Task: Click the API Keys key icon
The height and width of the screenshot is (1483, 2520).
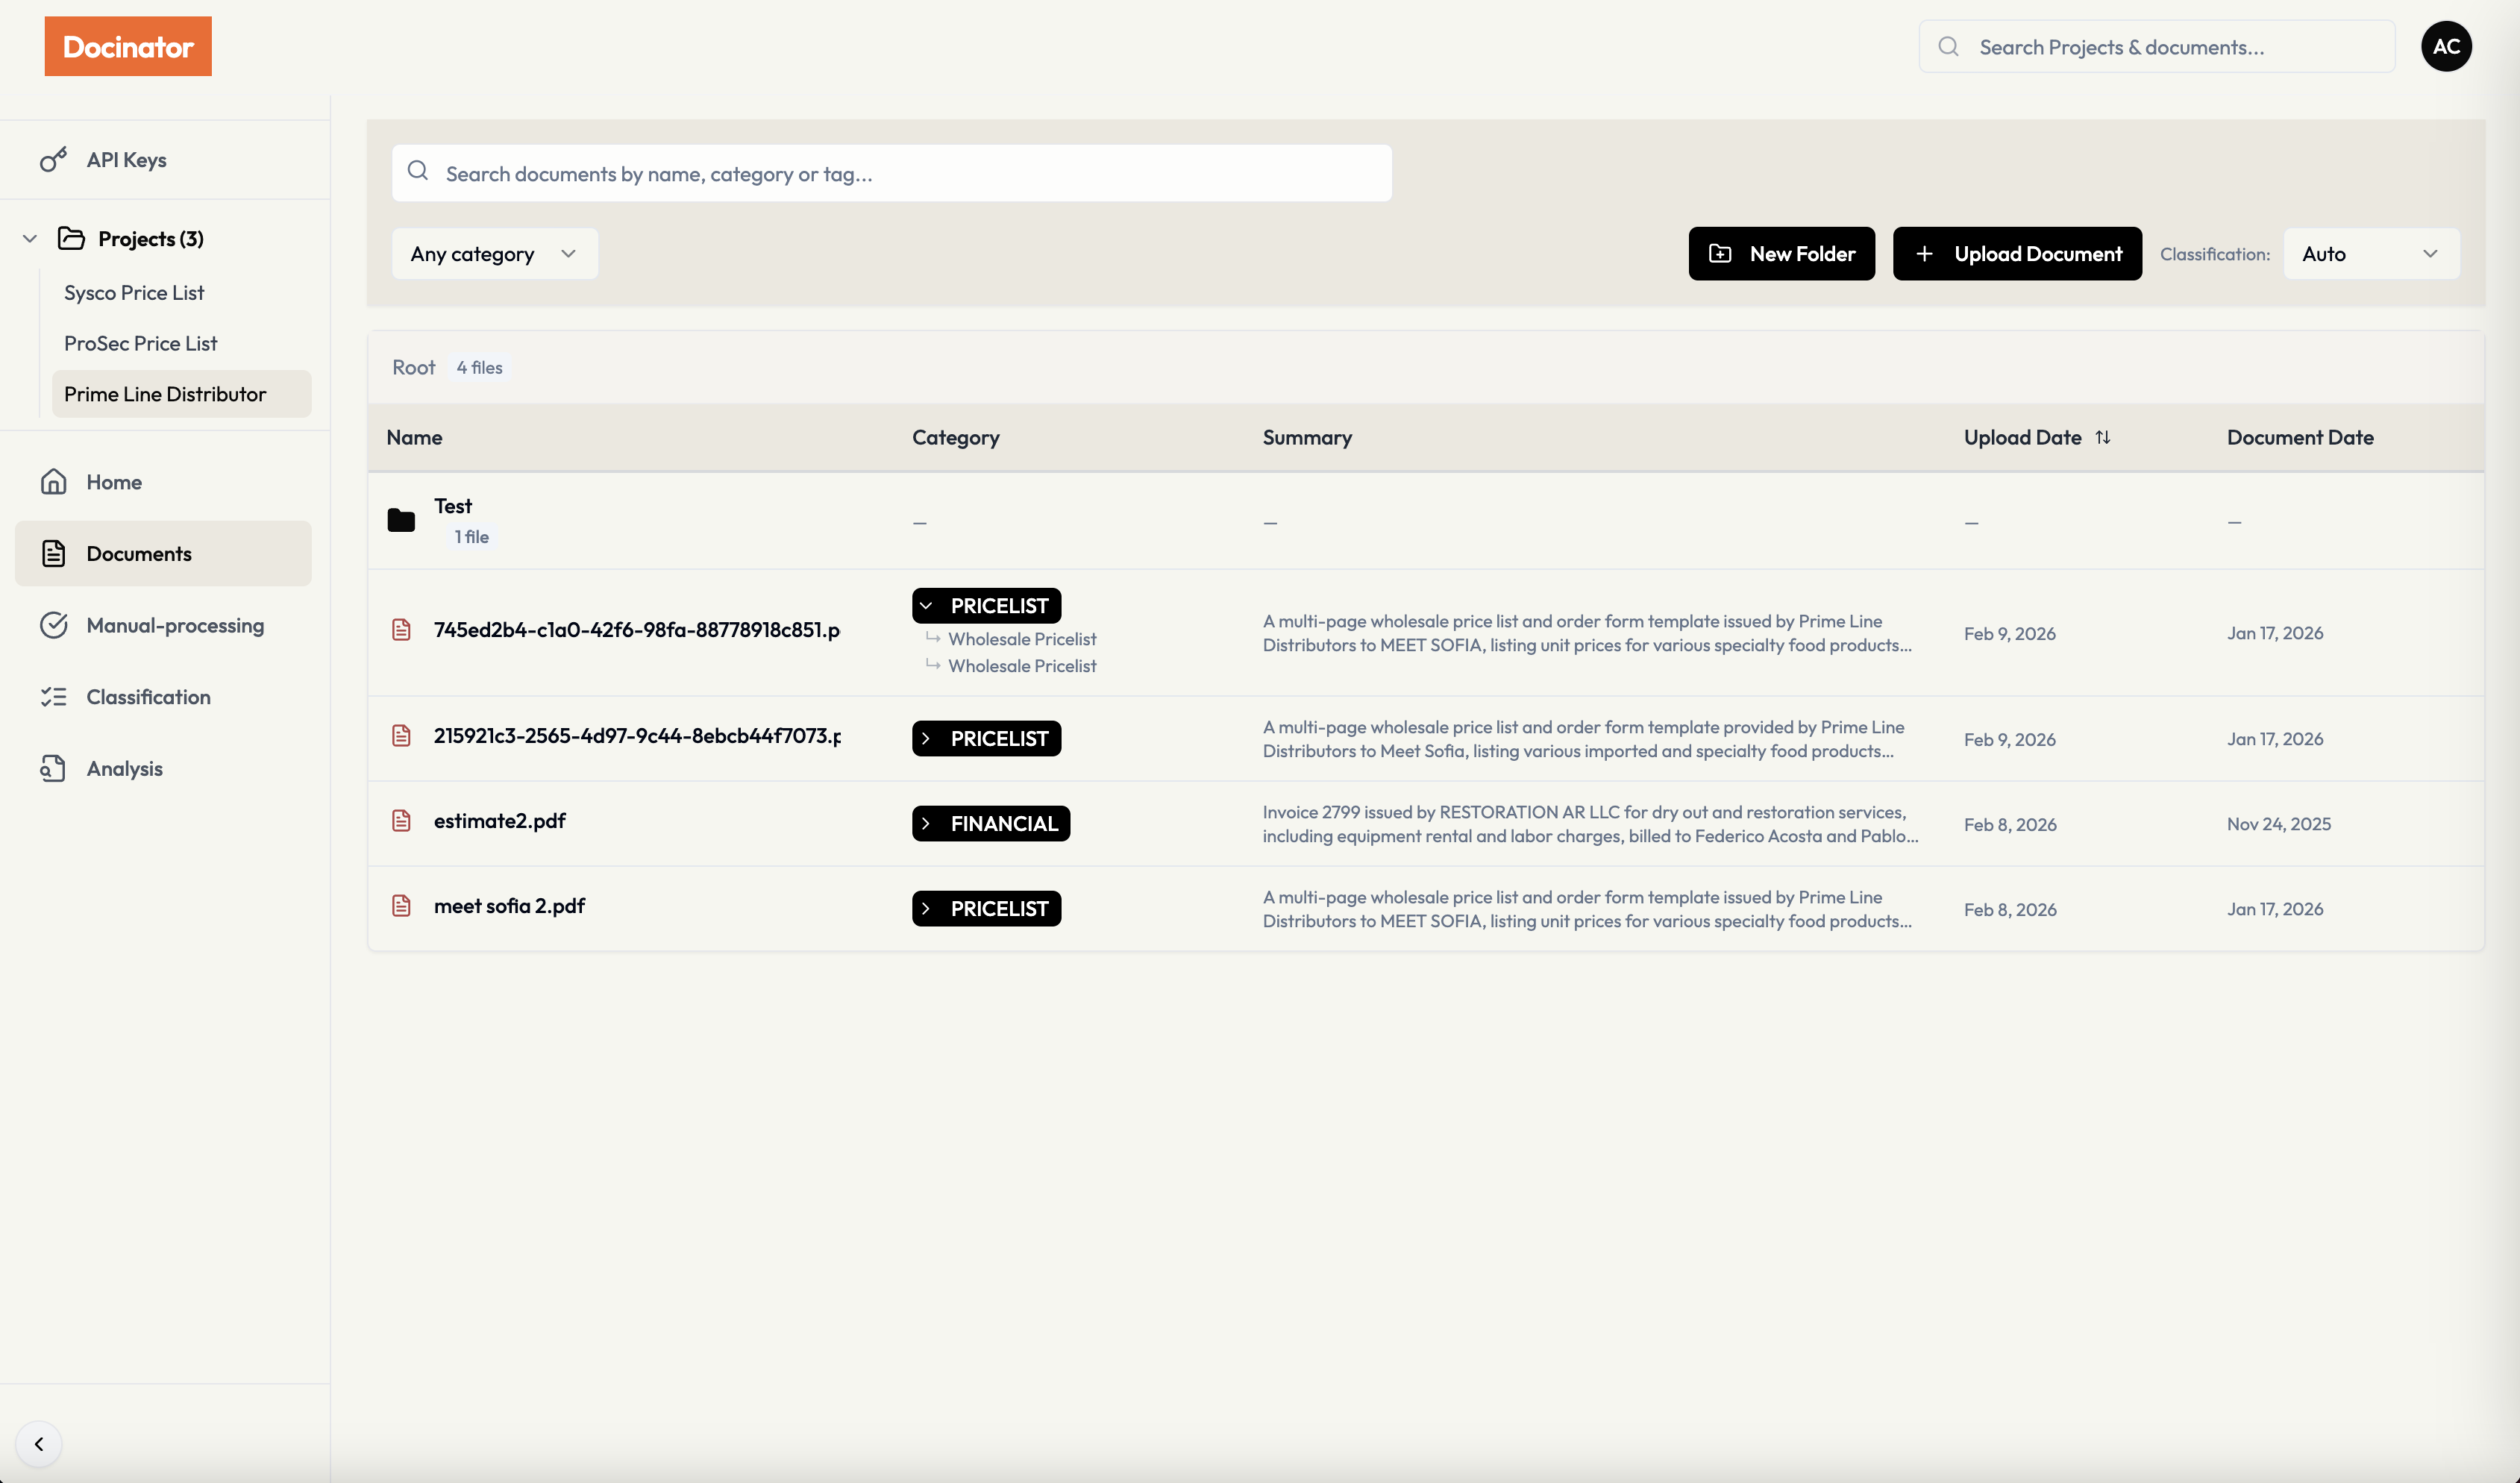Action: [53, 160]
